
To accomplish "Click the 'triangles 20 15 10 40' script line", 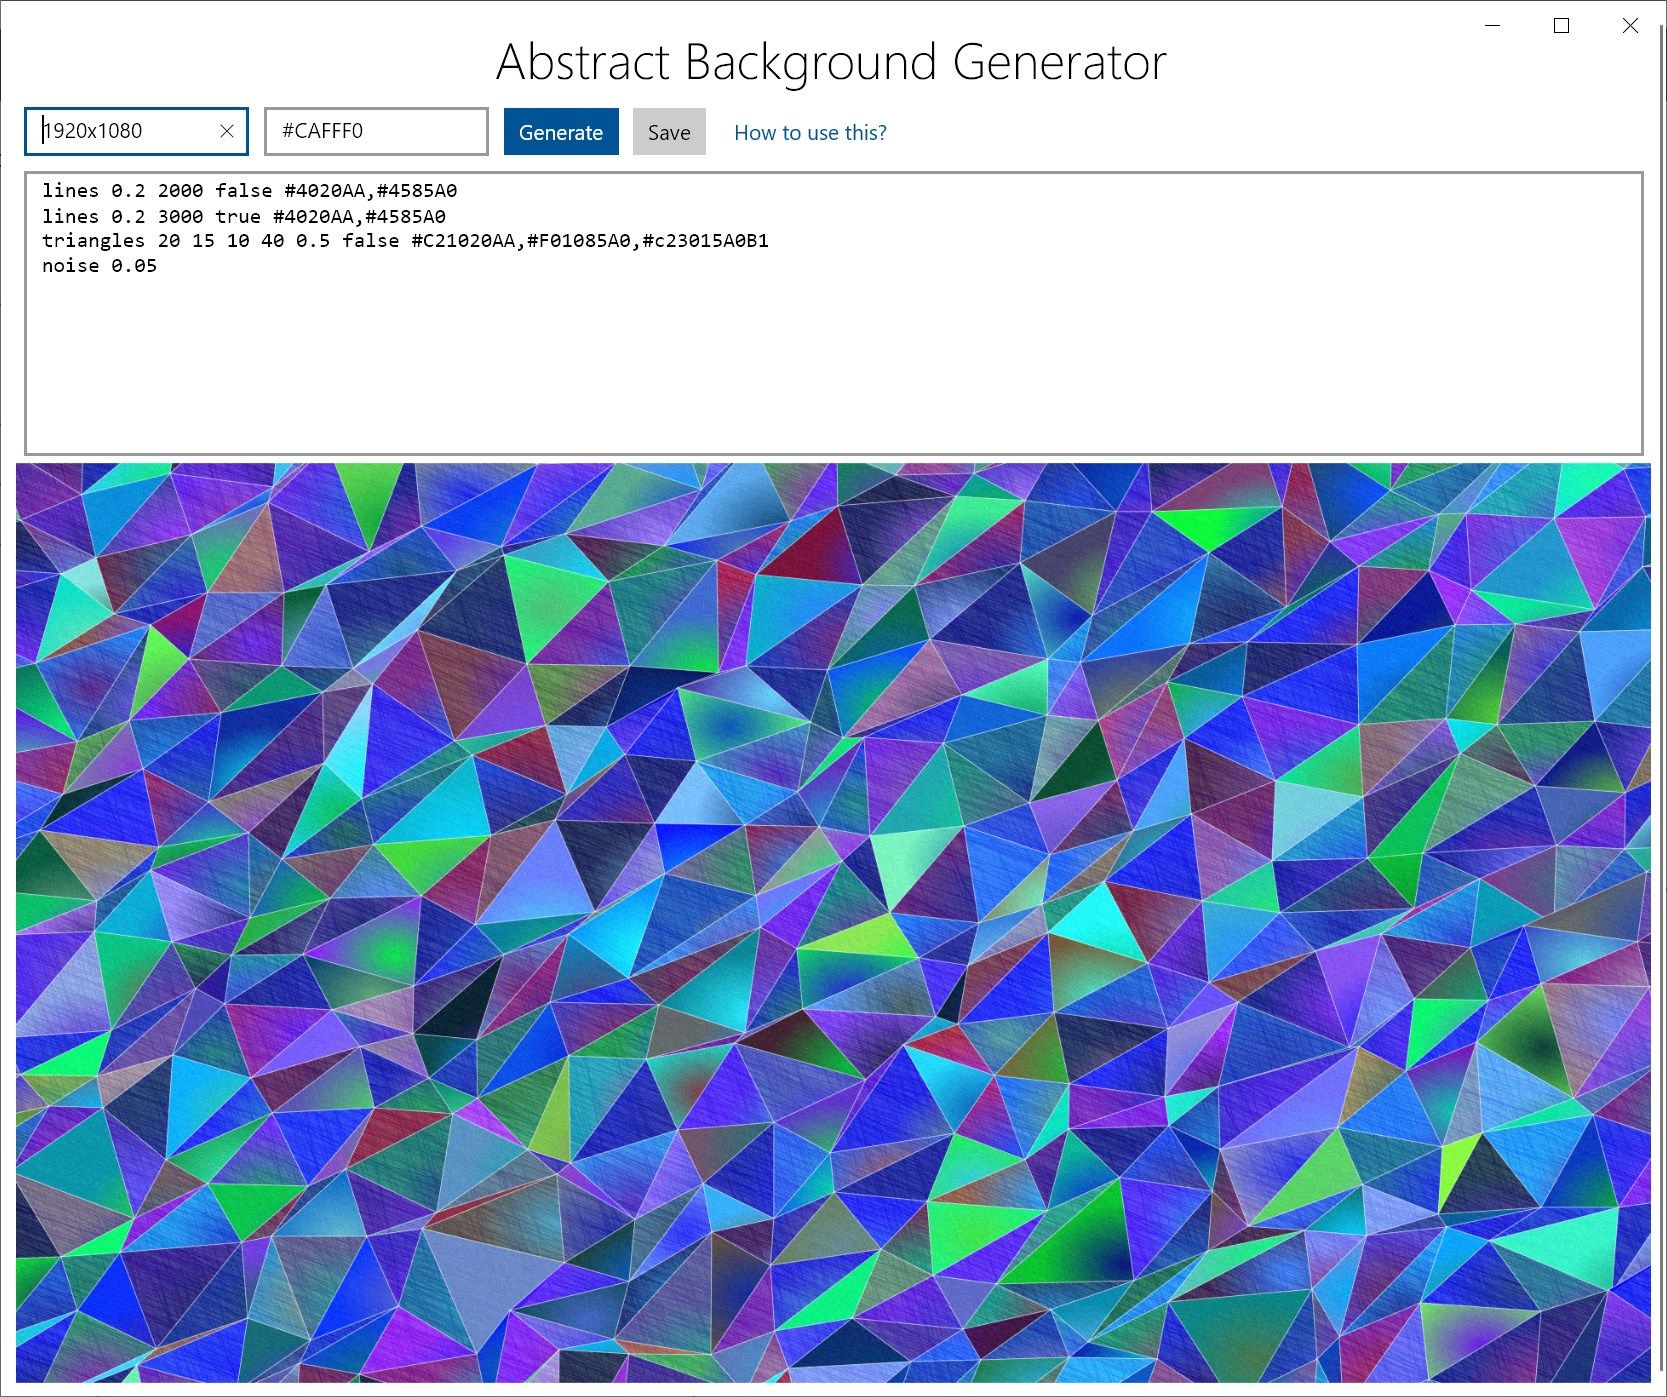I will [x=405, y=240].
